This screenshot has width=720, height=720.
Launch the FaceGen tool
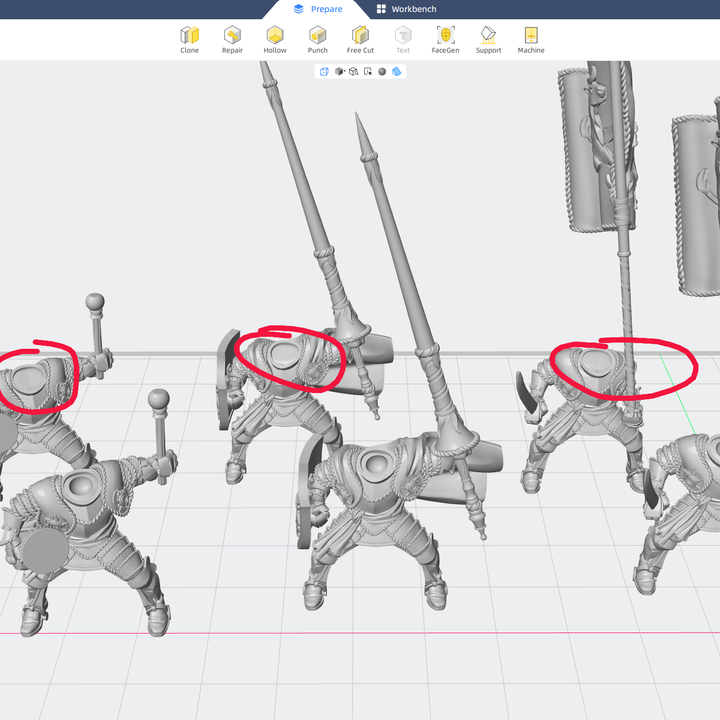pos(445,39)
